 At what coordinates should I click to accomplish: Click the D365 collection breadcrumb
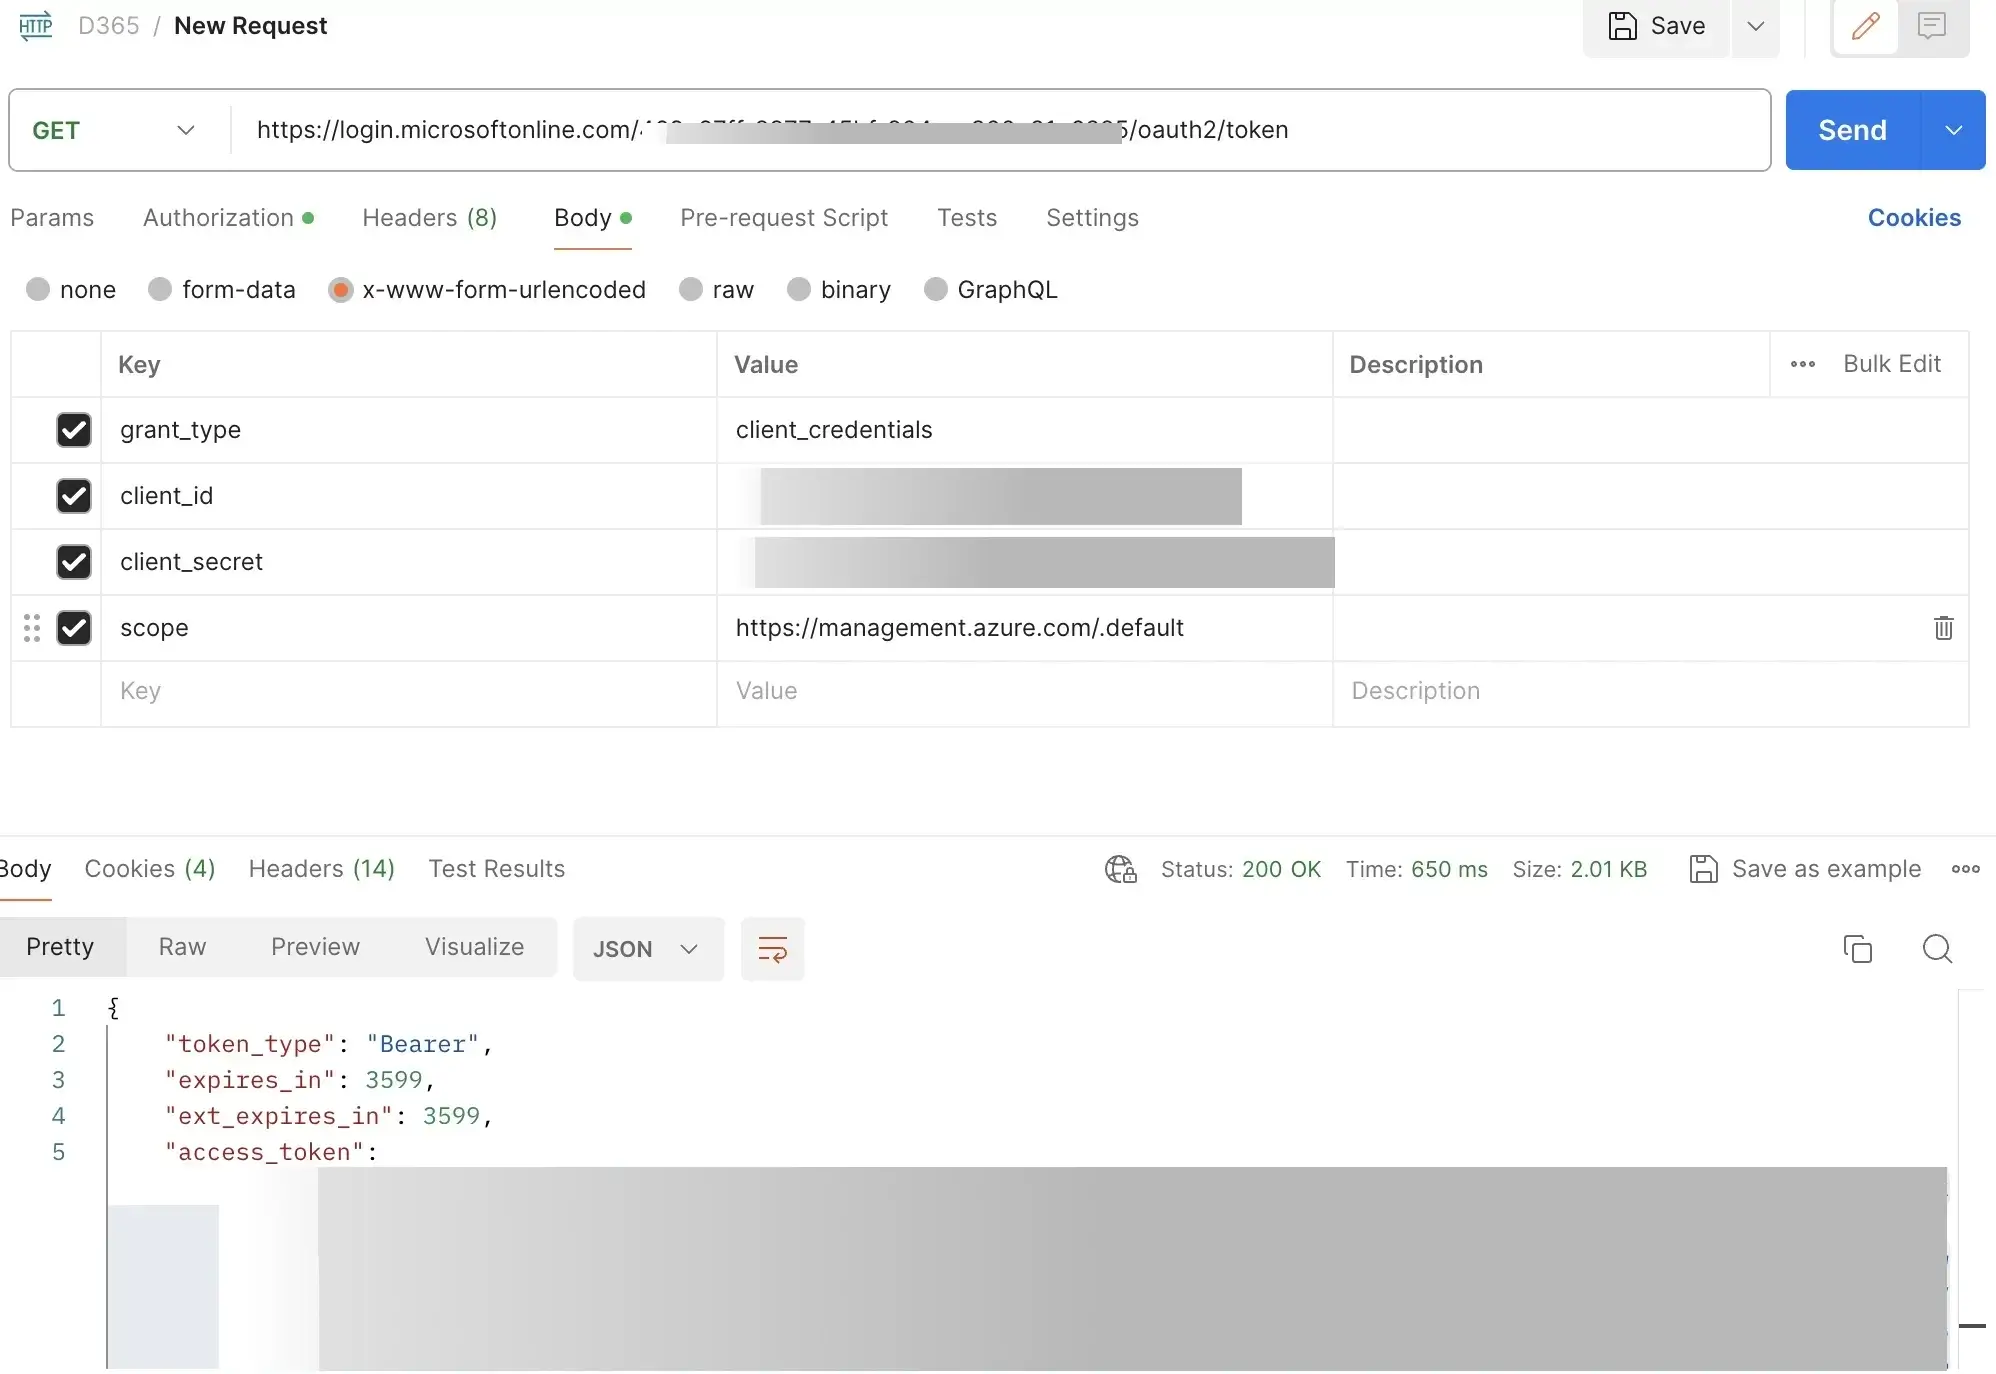[x=109, y=26]
